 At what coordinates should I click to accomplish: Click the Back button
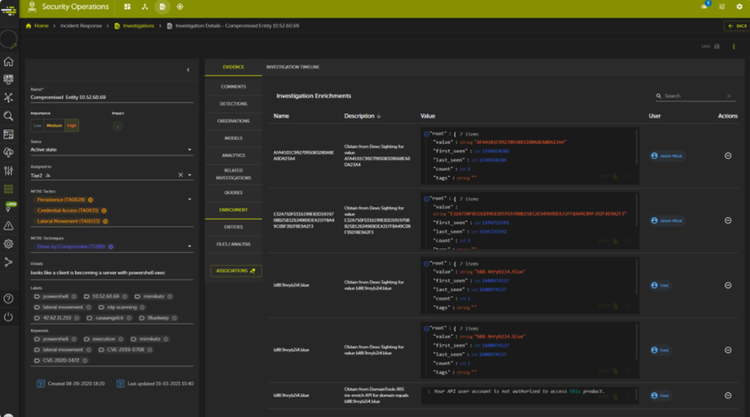tap(737, 26)
